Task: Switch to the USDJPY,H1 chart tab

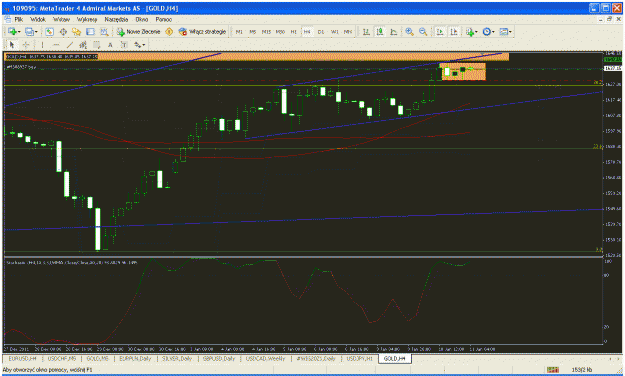Action: click(x=360, y=359)
